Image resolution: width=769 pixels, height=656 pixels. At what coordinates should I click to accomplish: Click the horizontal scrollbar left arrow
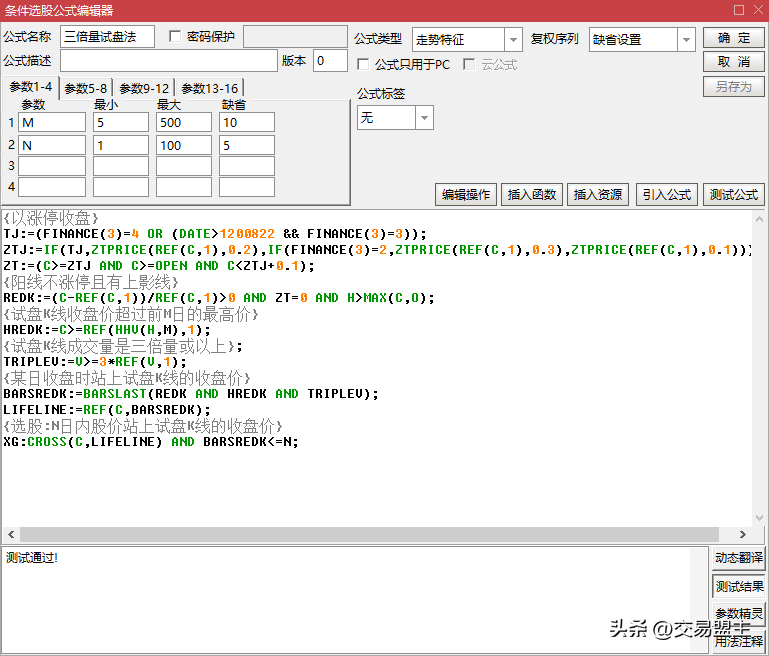point(11,534)
